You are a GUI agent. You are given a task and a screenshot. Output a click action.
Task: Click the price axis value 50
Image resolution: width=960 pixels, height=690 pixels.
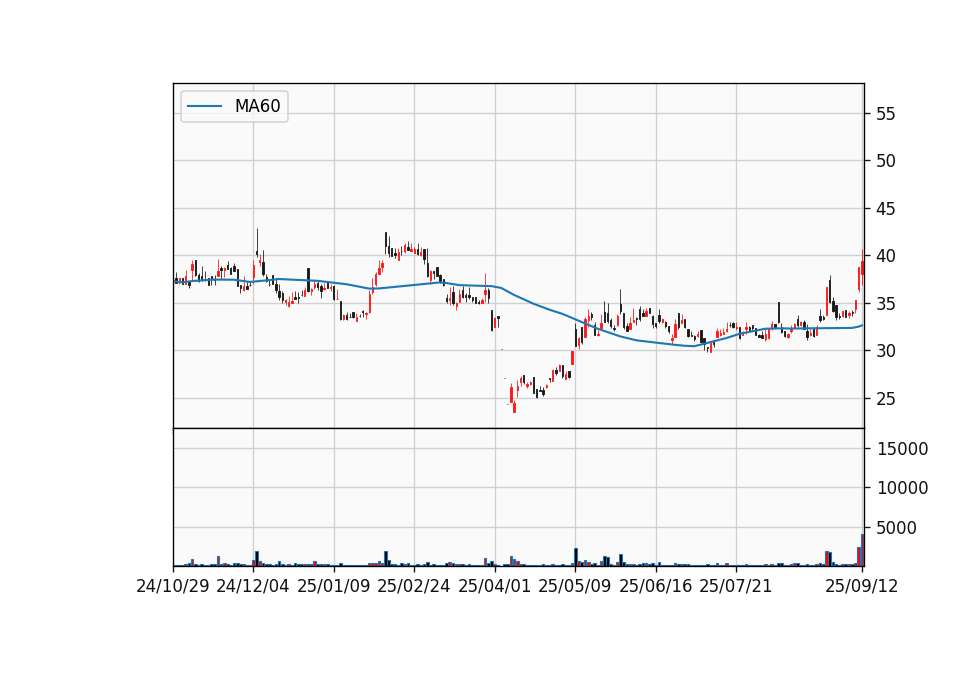886,161
